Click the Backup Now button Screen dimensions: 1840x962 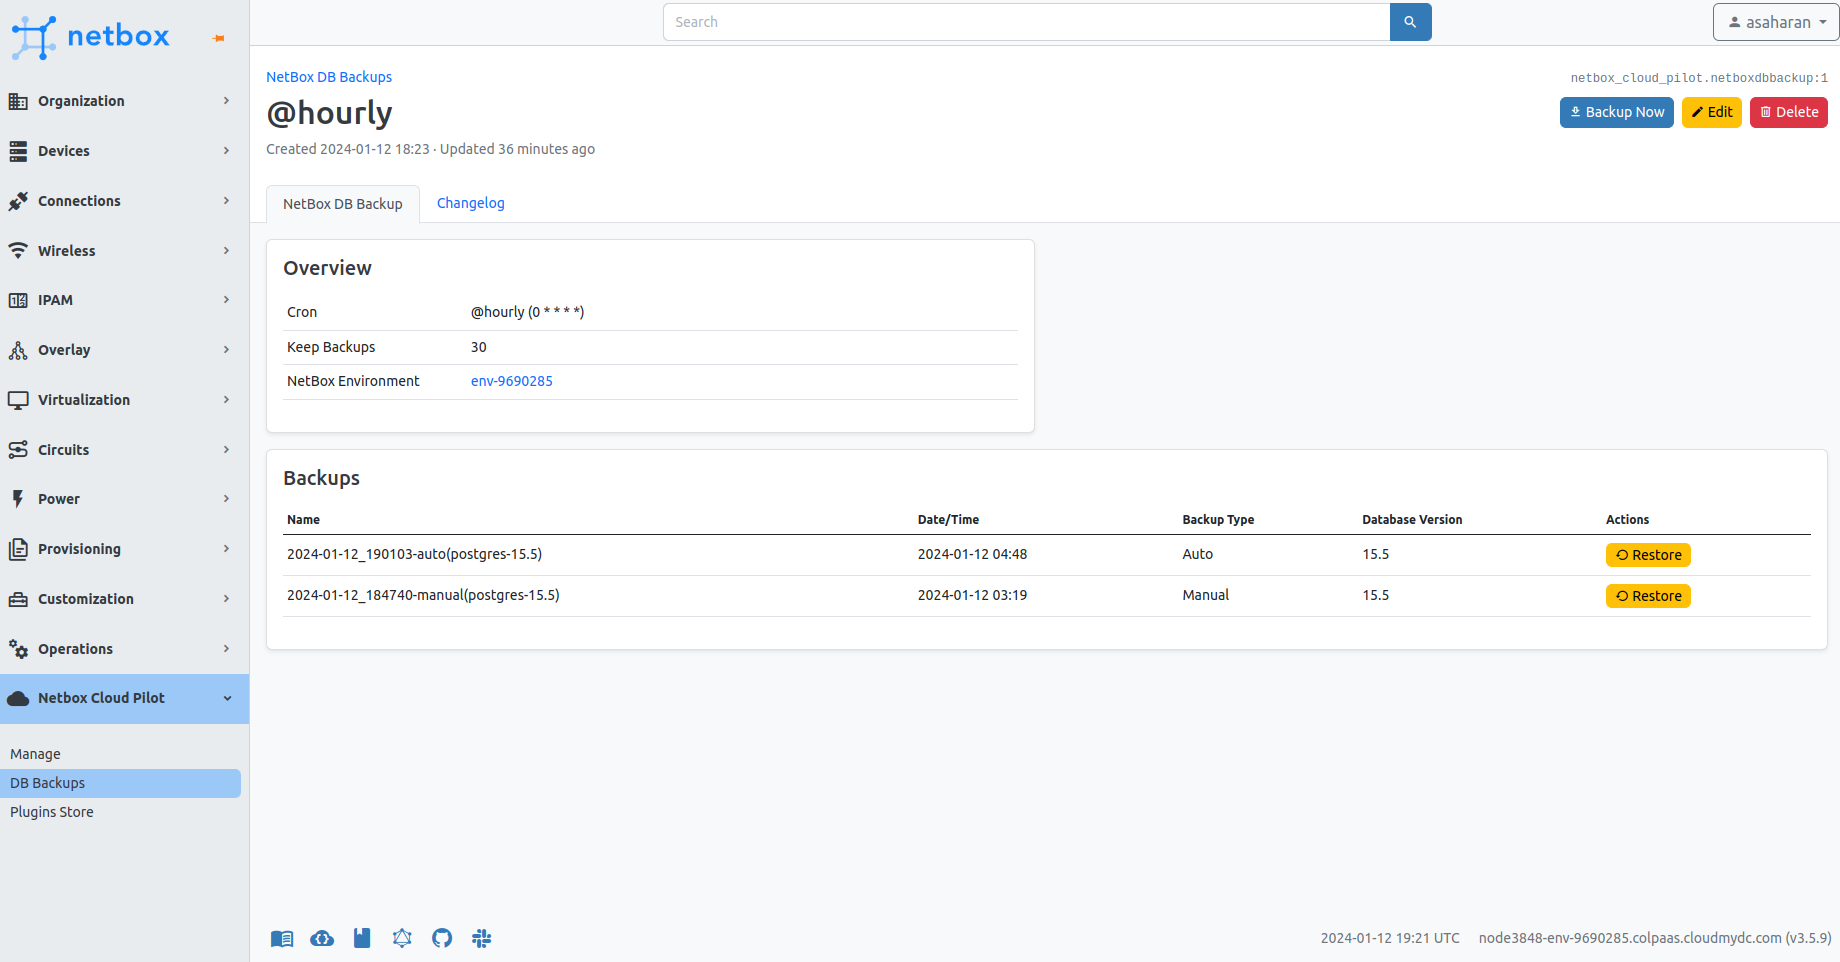coord(1617,112)
